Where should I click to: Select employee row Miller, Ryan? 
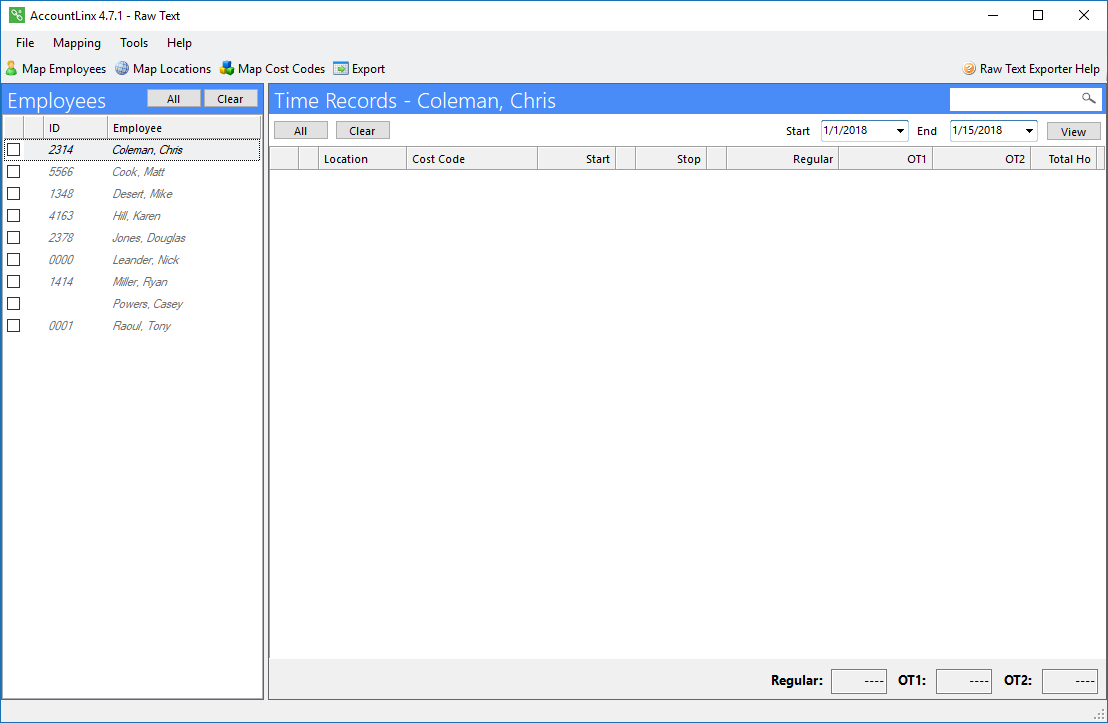tap(132, 281)
